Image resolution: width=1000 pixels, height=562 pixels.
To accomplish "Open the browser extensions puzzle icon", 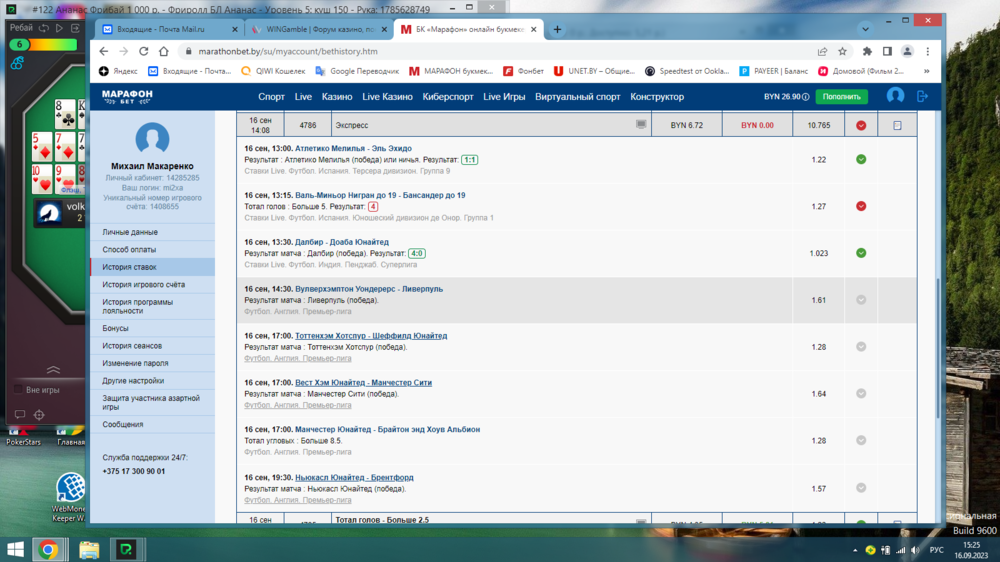I will pyautogui.click(x=867, y=51).
